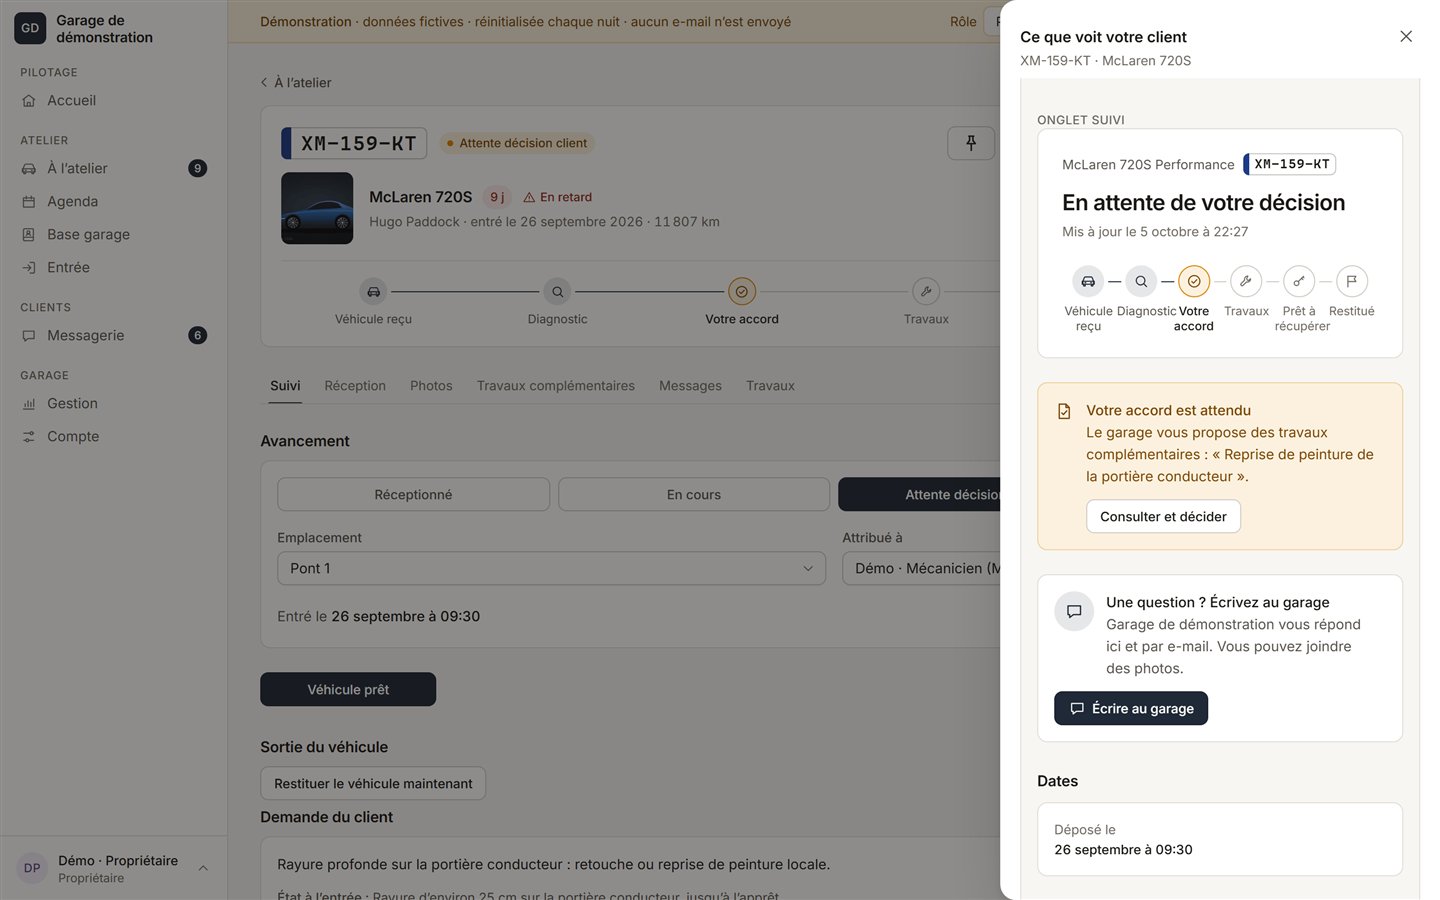The height and width of the screenshot is (900, 1440).
Task: Go back via À l'atelier breadcrumb
Action: [296, 82]
